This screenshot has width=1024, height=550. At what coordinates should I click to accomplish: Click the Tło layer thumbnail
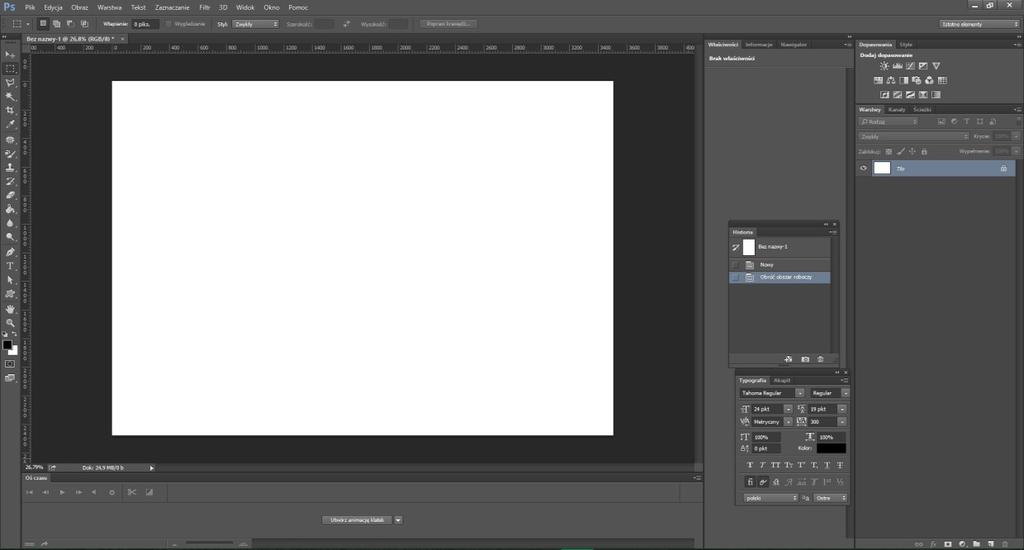click(x=882, y=169)
